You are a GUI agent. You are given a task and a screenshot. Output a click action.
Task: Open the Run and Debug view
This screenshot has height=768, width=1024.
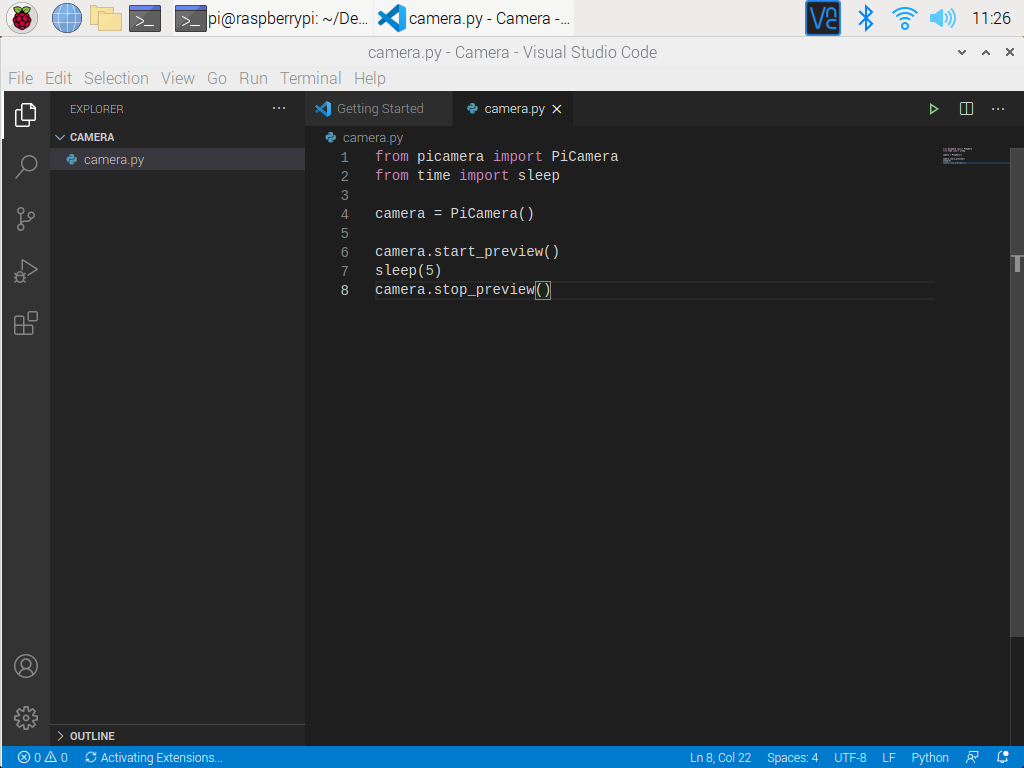(x=26, y=271)
